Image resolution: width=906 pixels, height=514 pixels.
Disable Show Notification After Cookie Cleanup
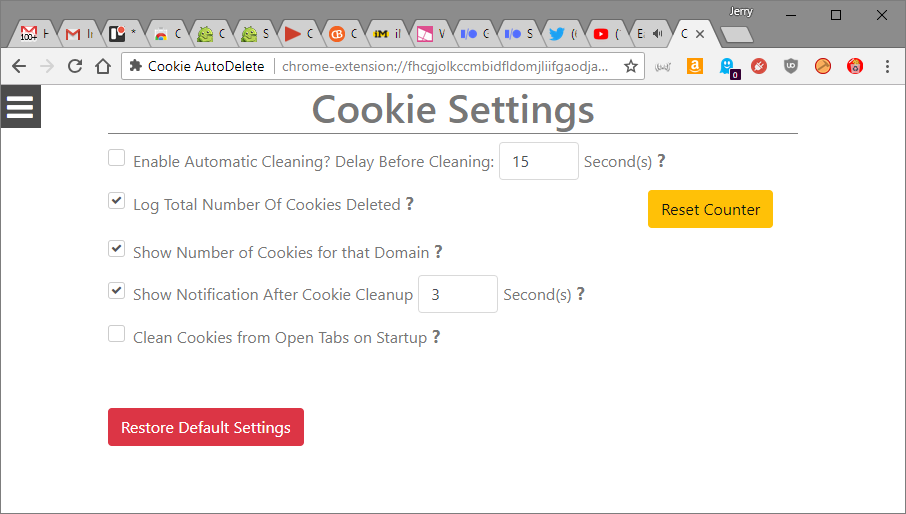(117, 291)
